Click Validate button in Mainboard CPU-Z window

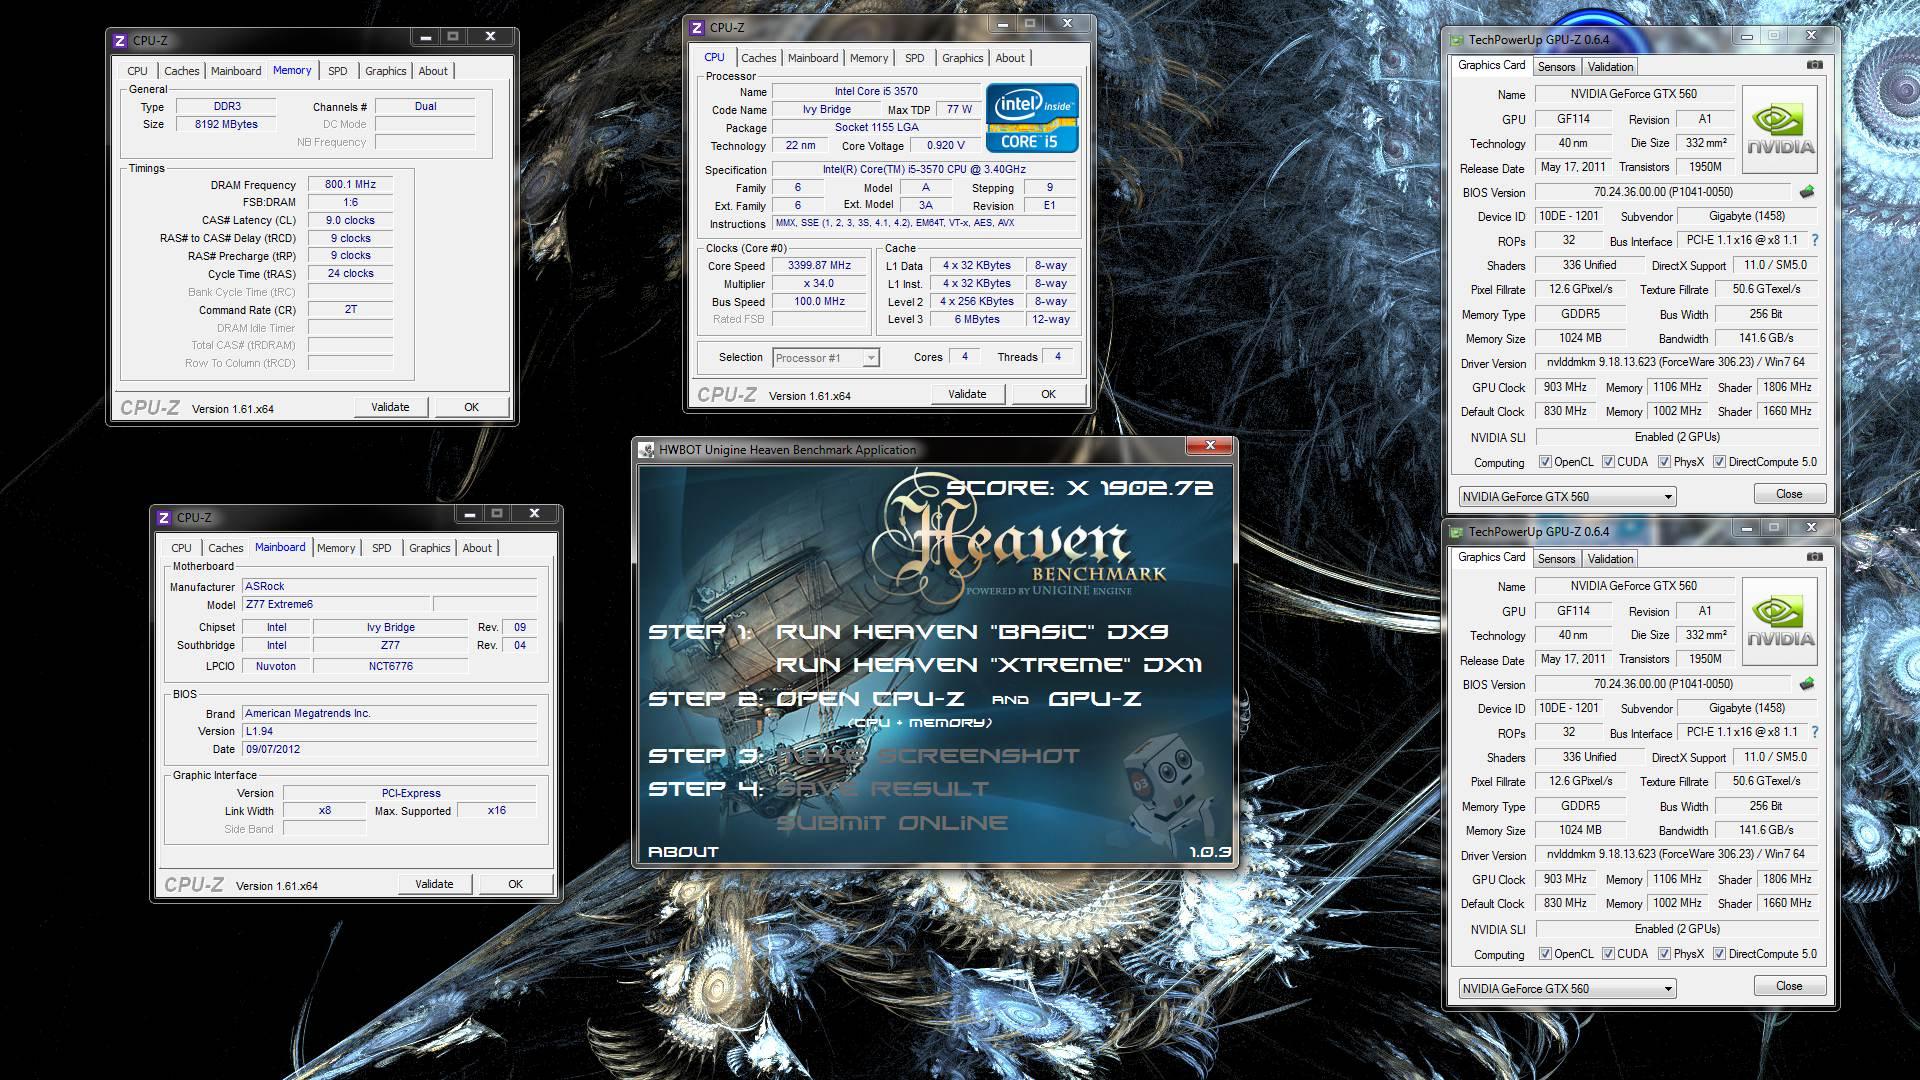[x=434, y=884]
